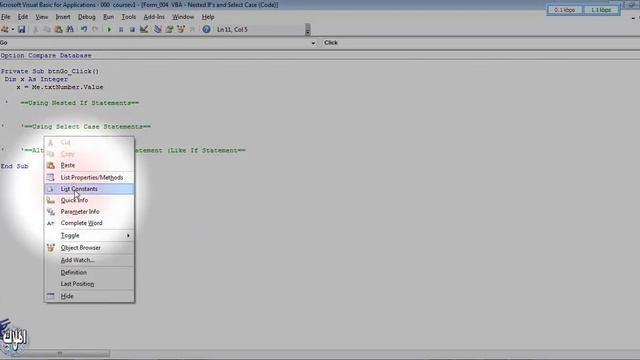Viewport: 640px width, 360px height.
Task: Click the 'Using Nested If Statements' comment
Action: coord(80,103)
